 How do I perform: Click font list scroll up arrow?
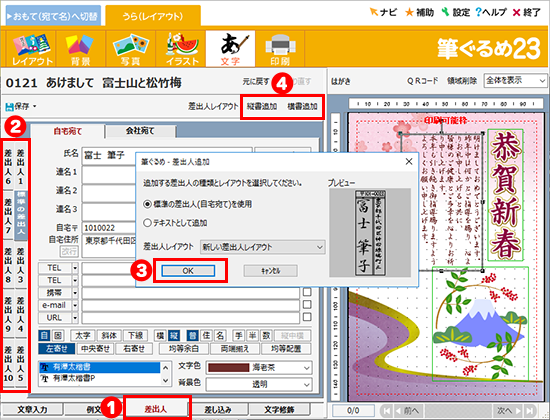[x=166, y=368]
